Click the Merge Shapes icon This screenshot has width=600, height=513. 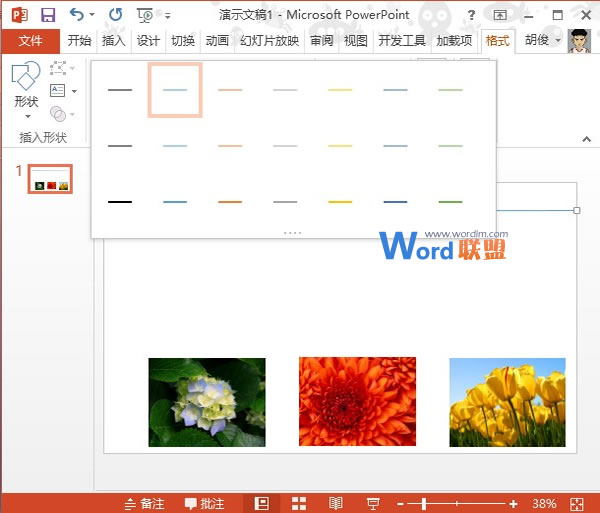pos(58,114)
